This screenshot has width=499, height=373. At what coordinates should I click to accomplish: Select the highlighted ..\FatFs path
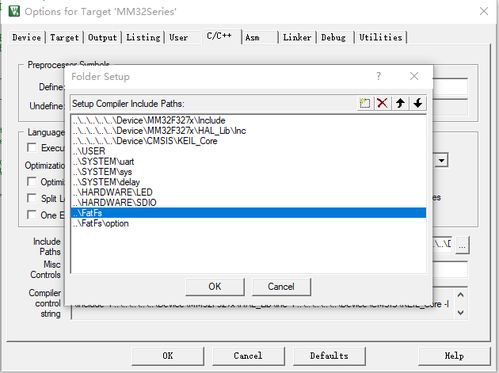click(x=248, y=213)
